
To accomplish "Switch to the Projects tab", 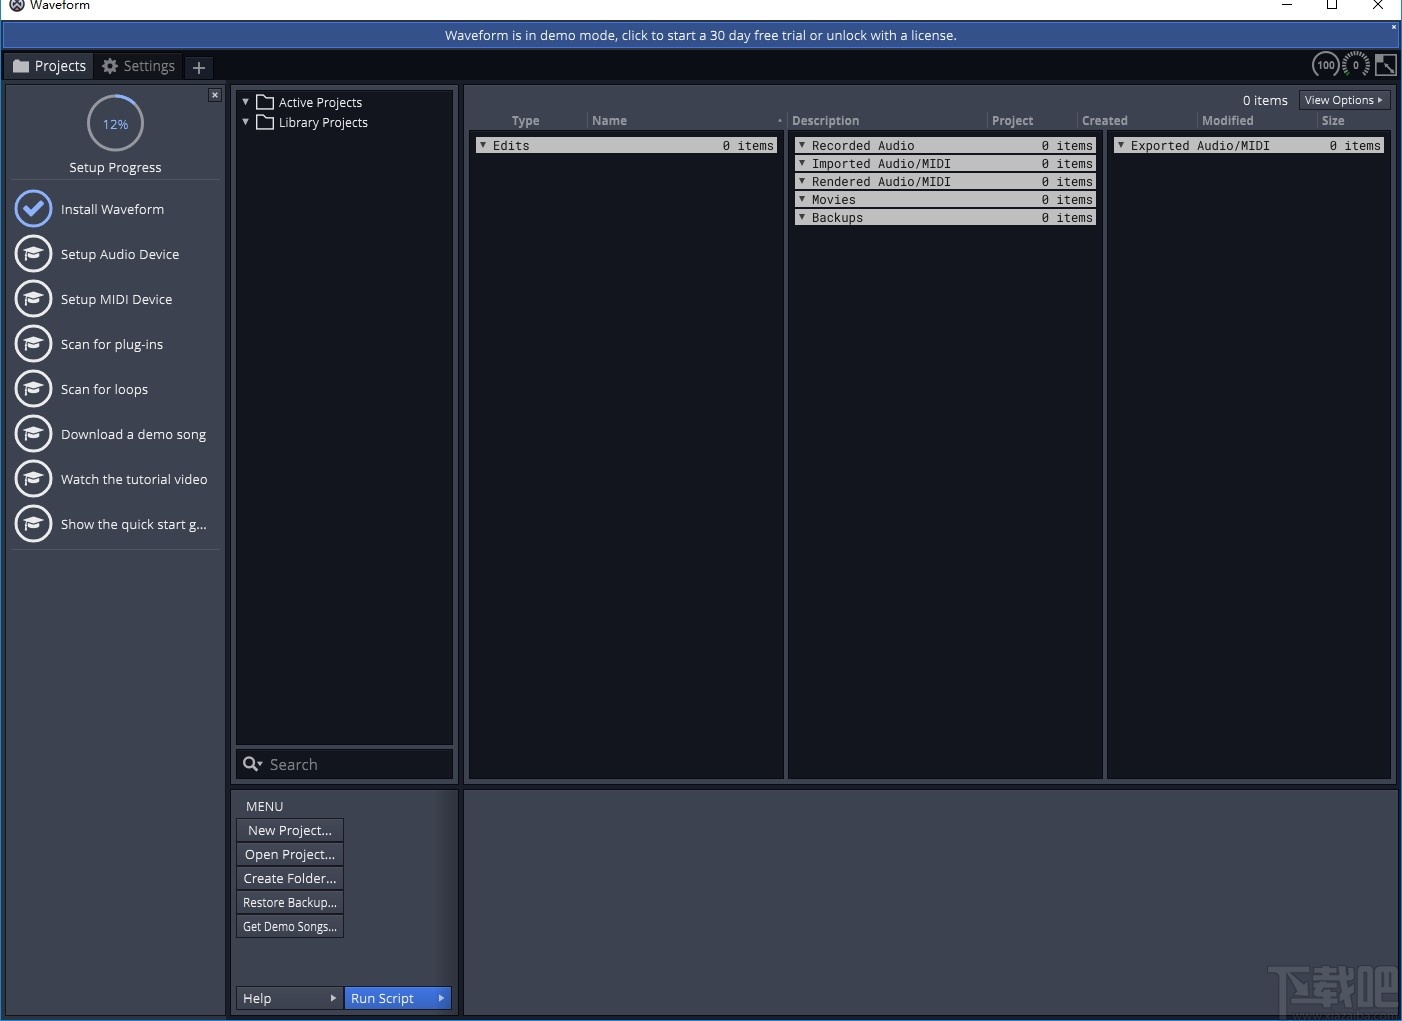I will (x=50, y=66).
